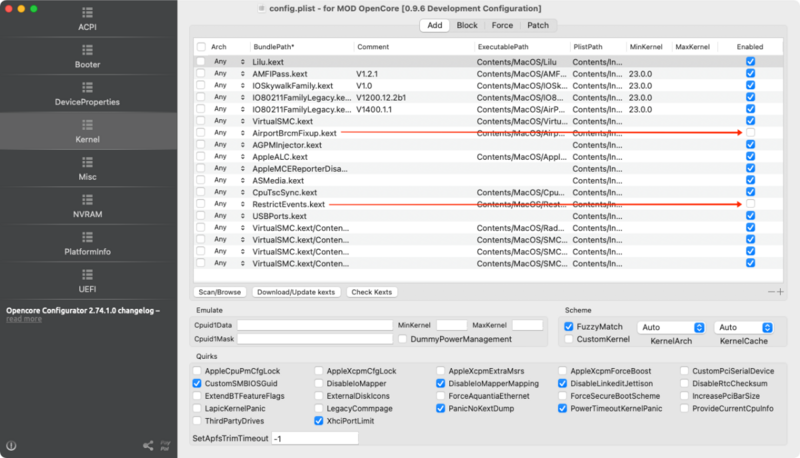Screen dimensions: 800x458
Task: Open the PlatformInfo section icon
Action: (87, 237)
